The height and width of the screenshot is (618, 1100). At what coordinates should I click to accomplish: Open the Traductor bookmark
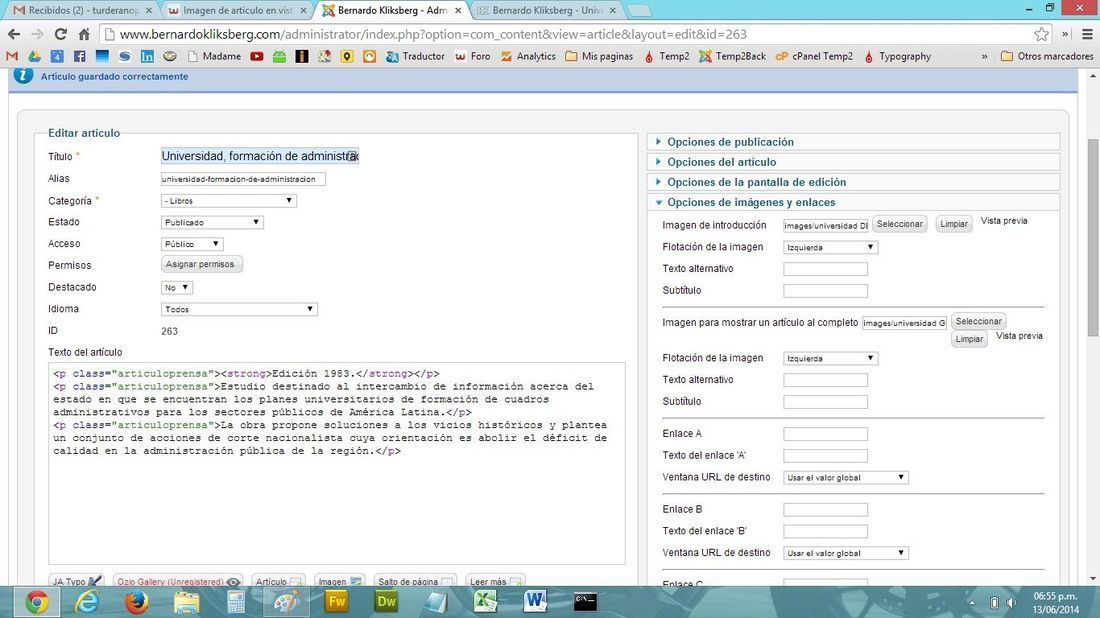tap(416, 56)
